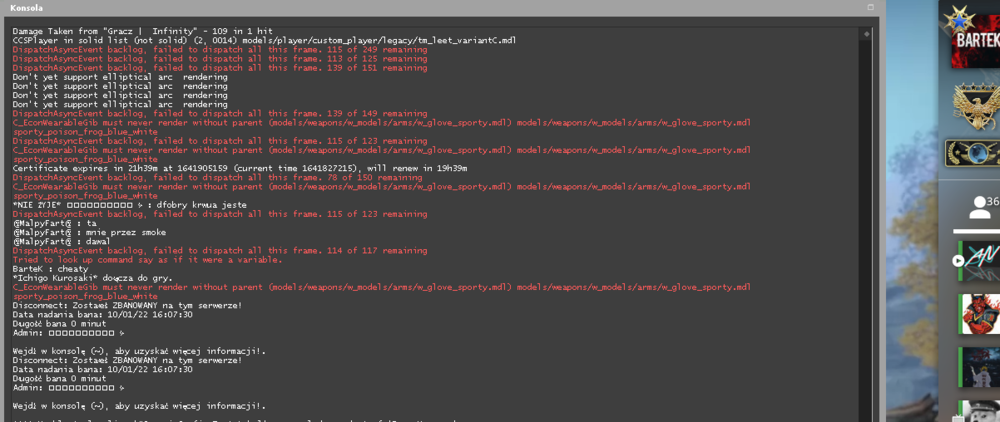Click the '115 of 249 remaining' backlog line
Viewport: 1000px width, 422px height.
pyautogui.click(x=220, y=50)
